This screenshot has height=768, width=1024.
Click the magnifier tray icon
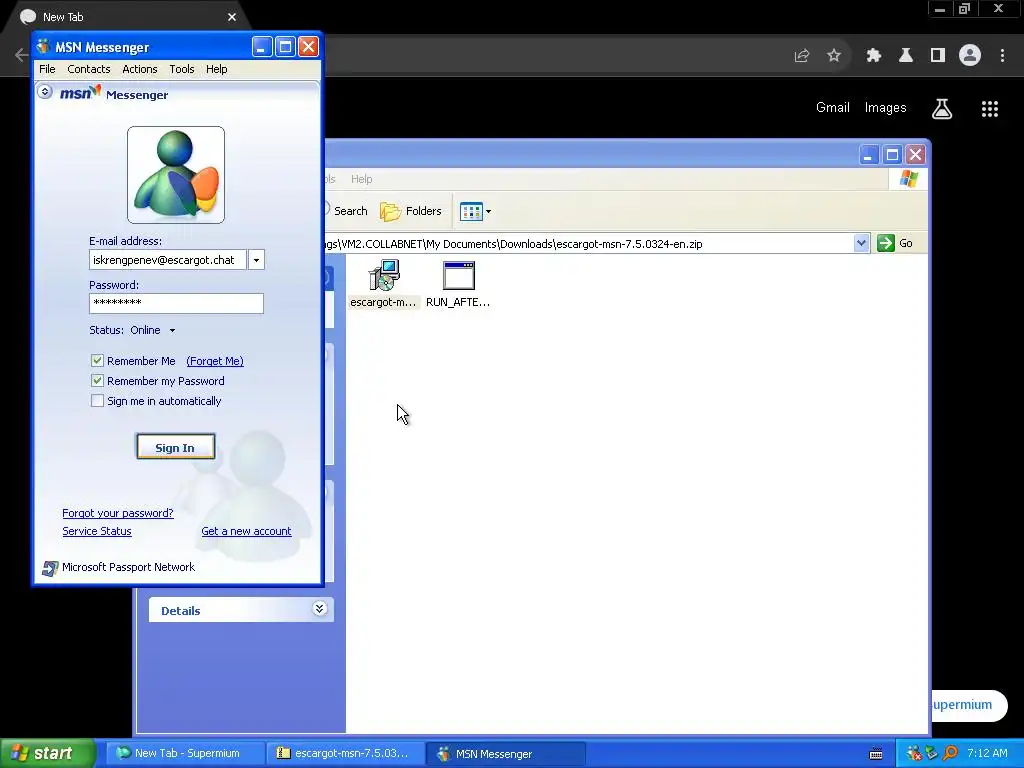950,754
